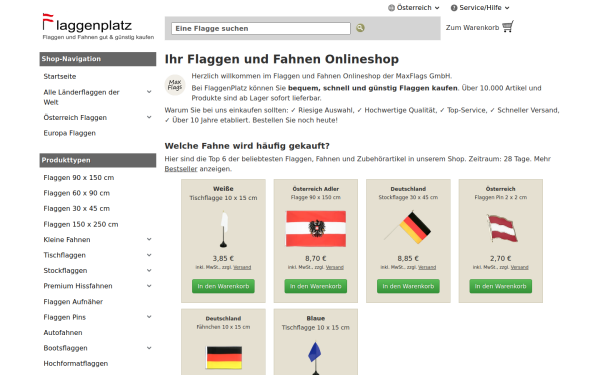Click Versand link under 2,70 € price

pyautogui.click(x=520, y=267)
